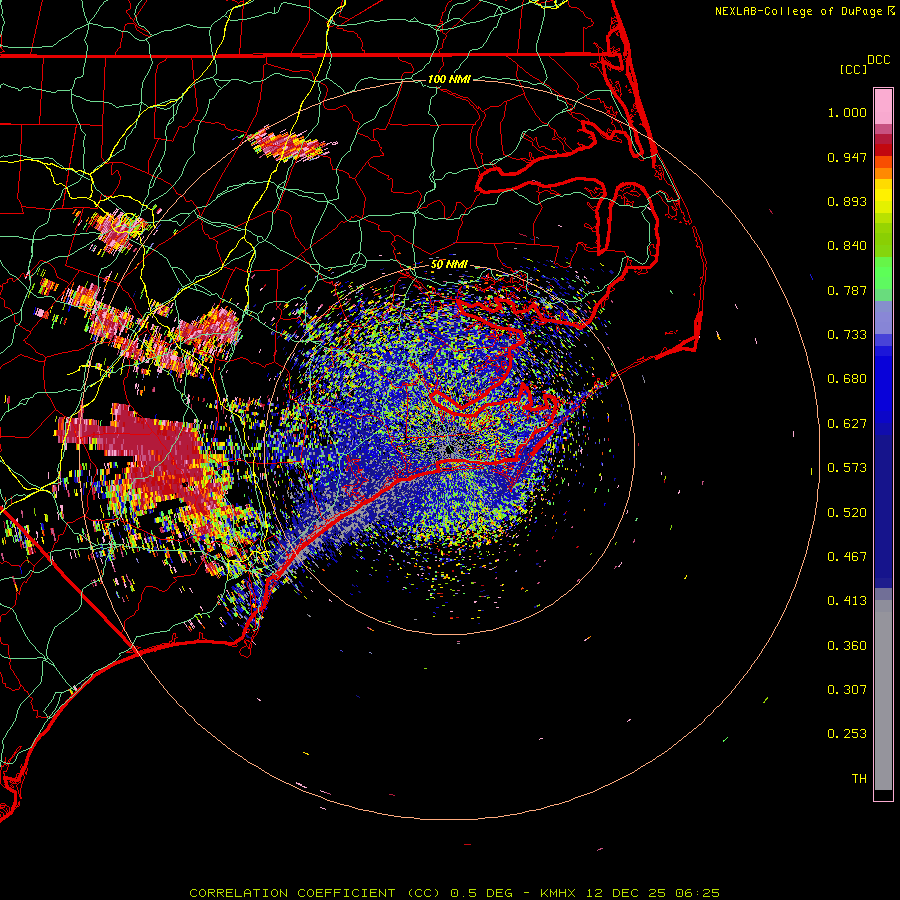Screen dimensions: 900x900
Task: Click the 100 NMI range ring label
Action: pos(449,79)
